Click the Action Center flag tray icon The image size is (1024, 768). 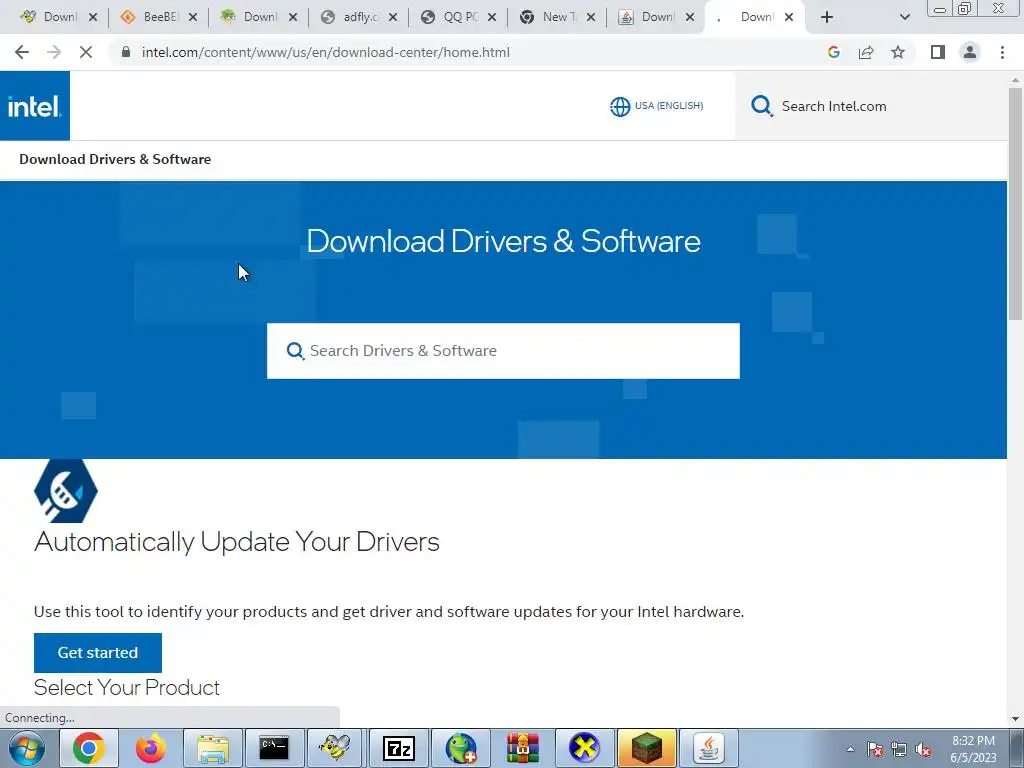point(875,749)
